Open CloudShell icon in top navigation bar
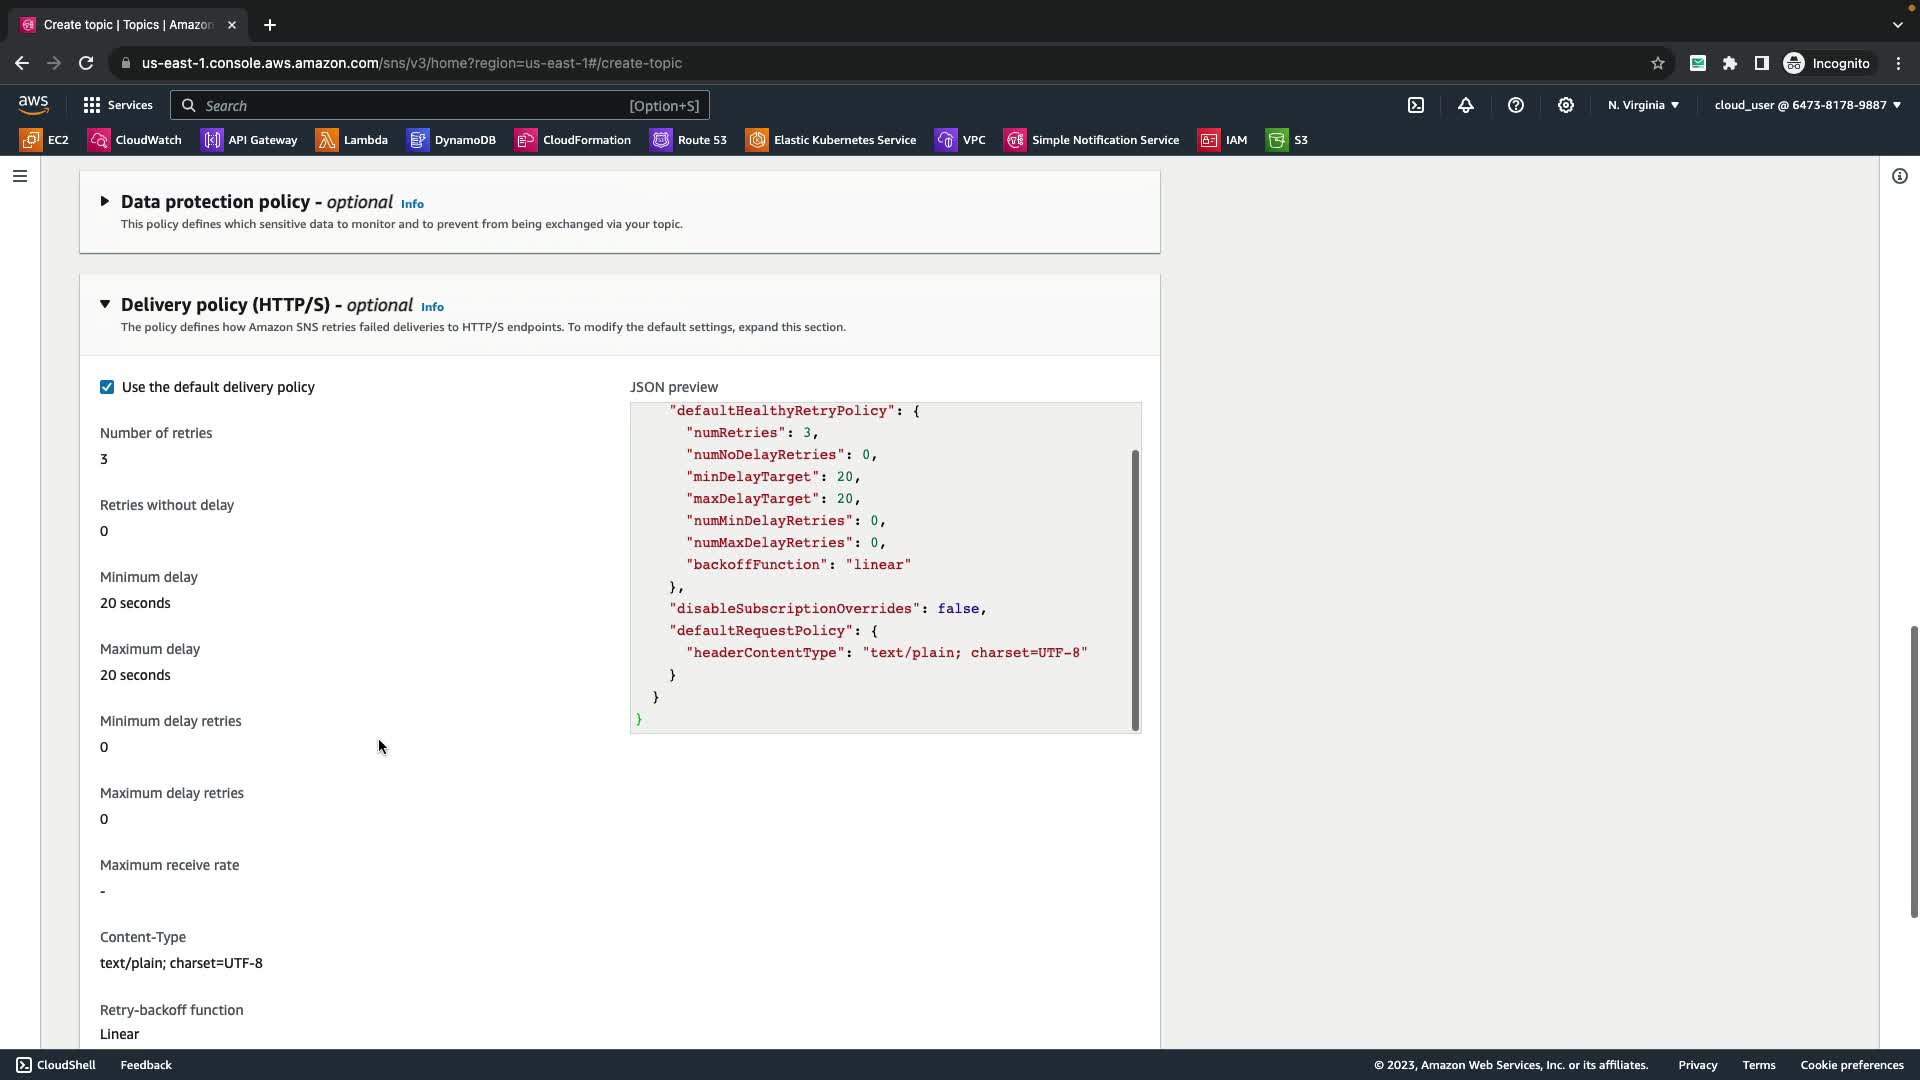This screenshot has width=1920, height=1080. pos(1416,105)
